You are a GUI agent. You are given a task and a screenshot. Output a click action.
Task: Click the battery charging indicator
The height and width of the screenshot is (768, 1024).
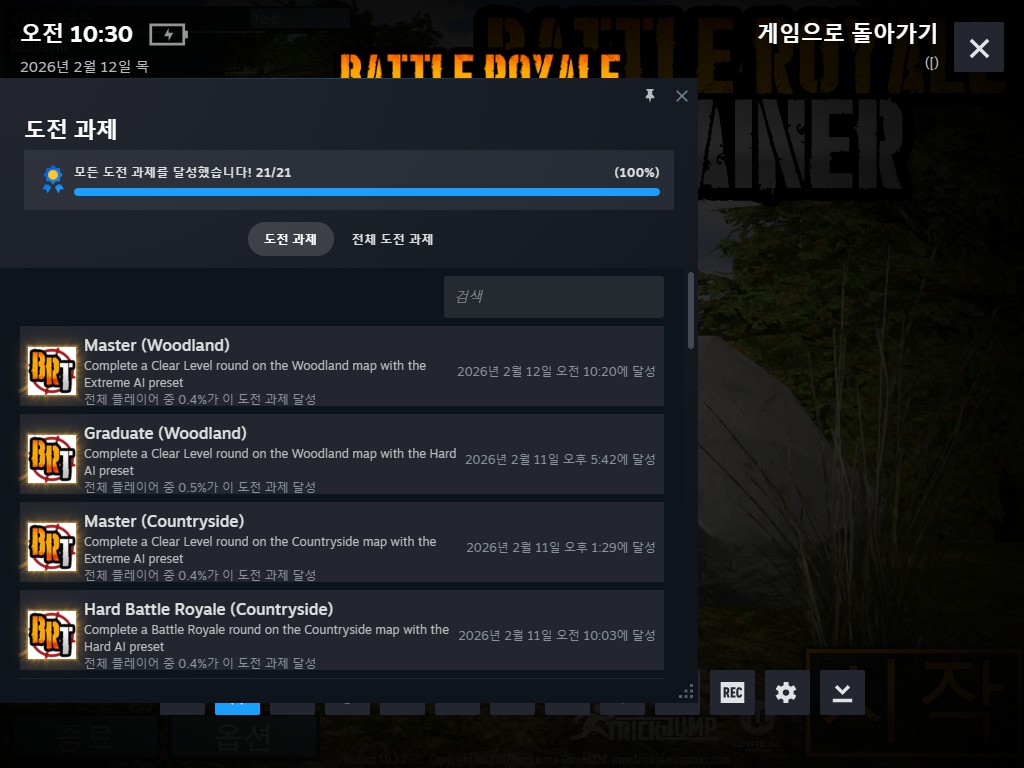pyautogui.click(x=168, y=34)
